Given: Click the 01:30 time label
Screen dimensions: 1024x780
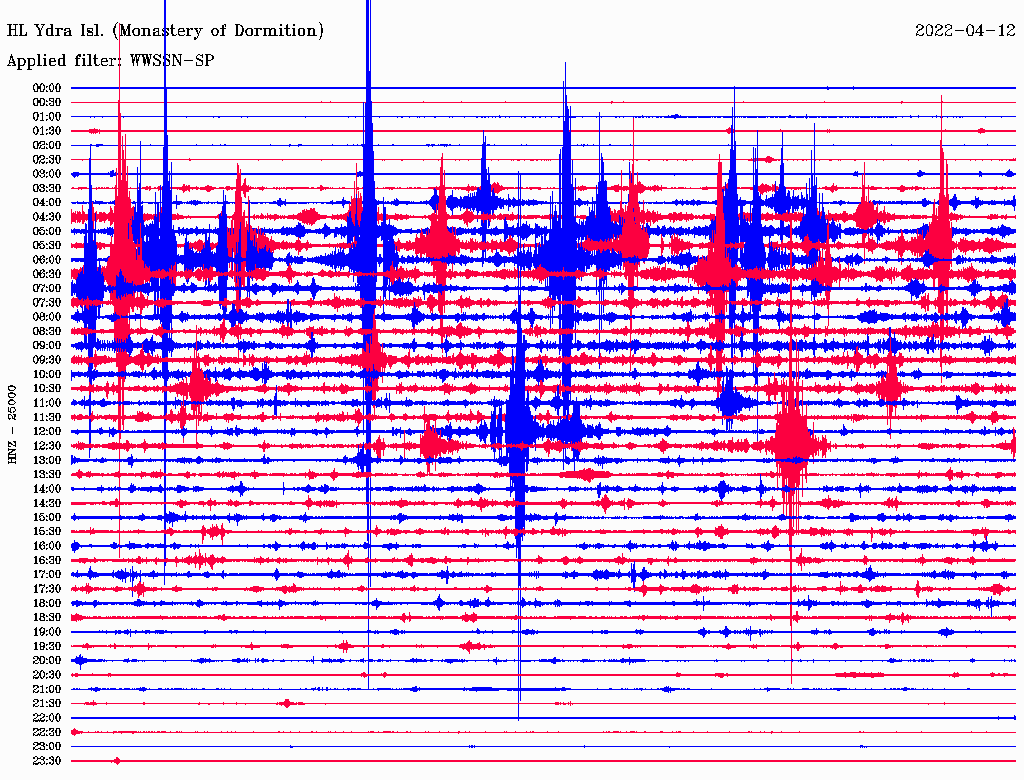Looking at the screenshot, I should (46, 131).
